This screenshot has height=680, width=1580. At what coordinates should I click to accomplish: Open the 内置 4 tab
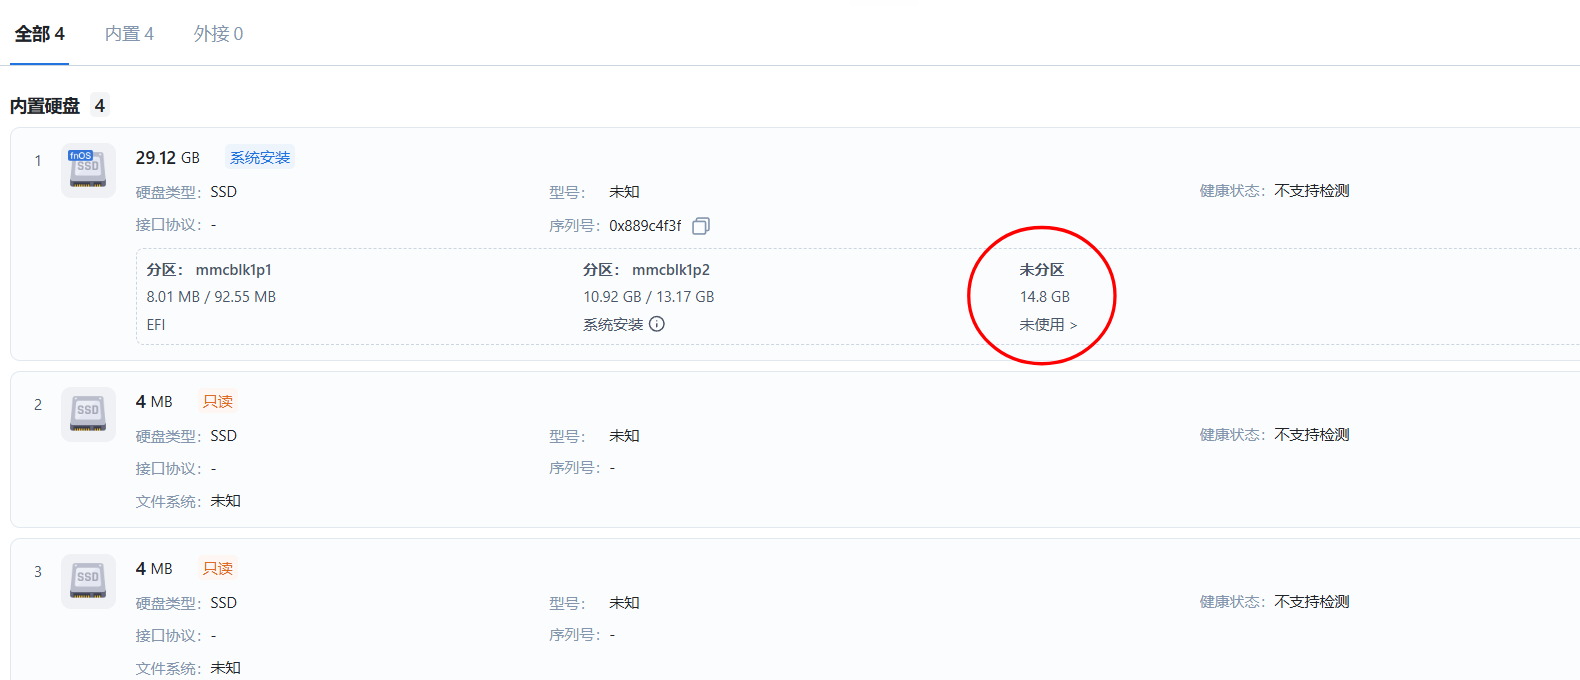click(x=129, y=34)
